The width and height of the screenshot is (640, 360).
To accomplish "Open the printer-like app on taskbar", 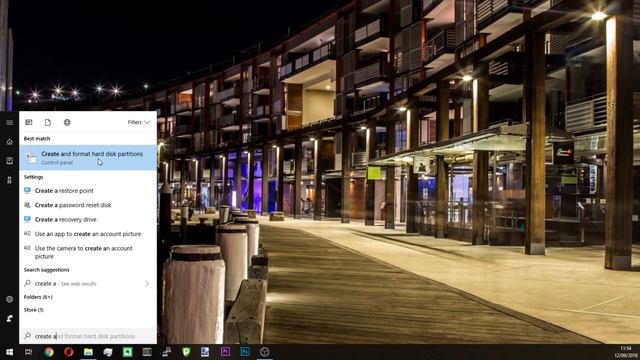I will coord(108,352).
